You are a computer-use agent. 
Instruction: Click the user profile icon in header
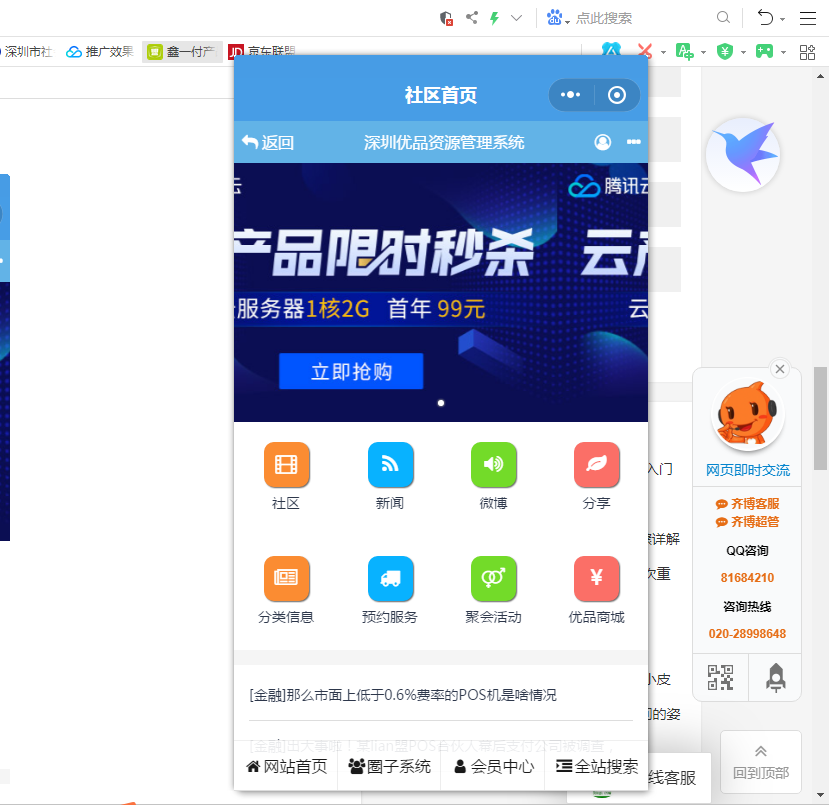(602, 142)
